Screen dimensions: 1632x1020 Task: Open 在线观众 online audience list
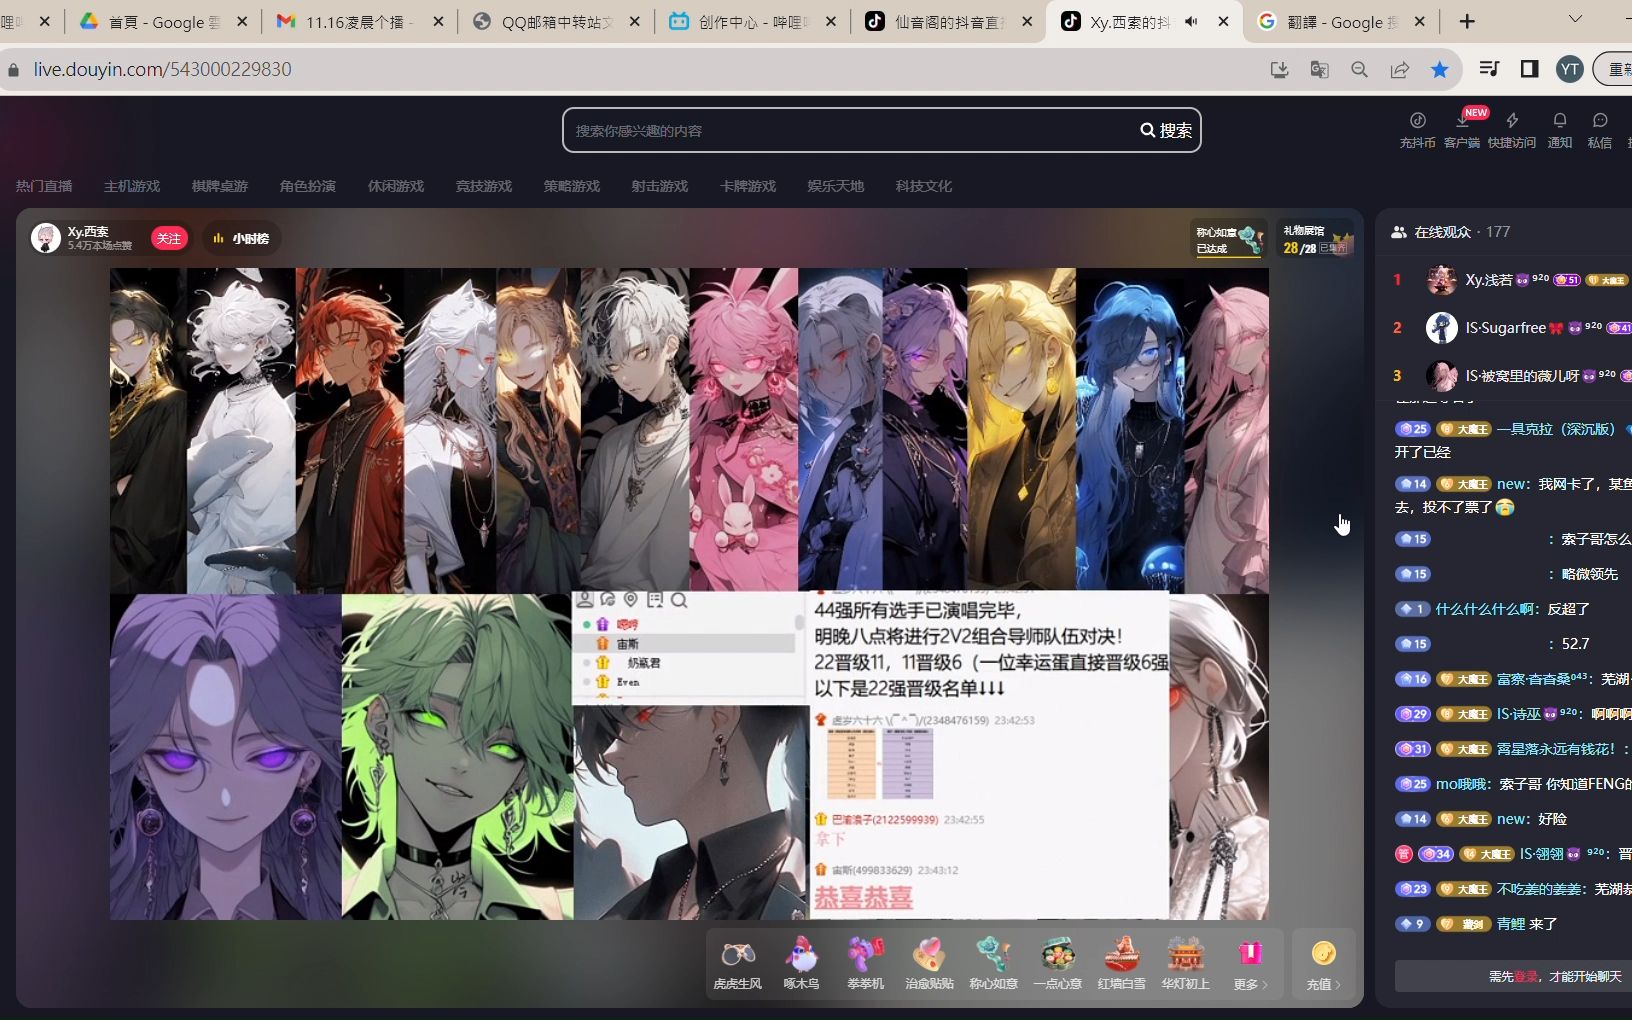1450,232
